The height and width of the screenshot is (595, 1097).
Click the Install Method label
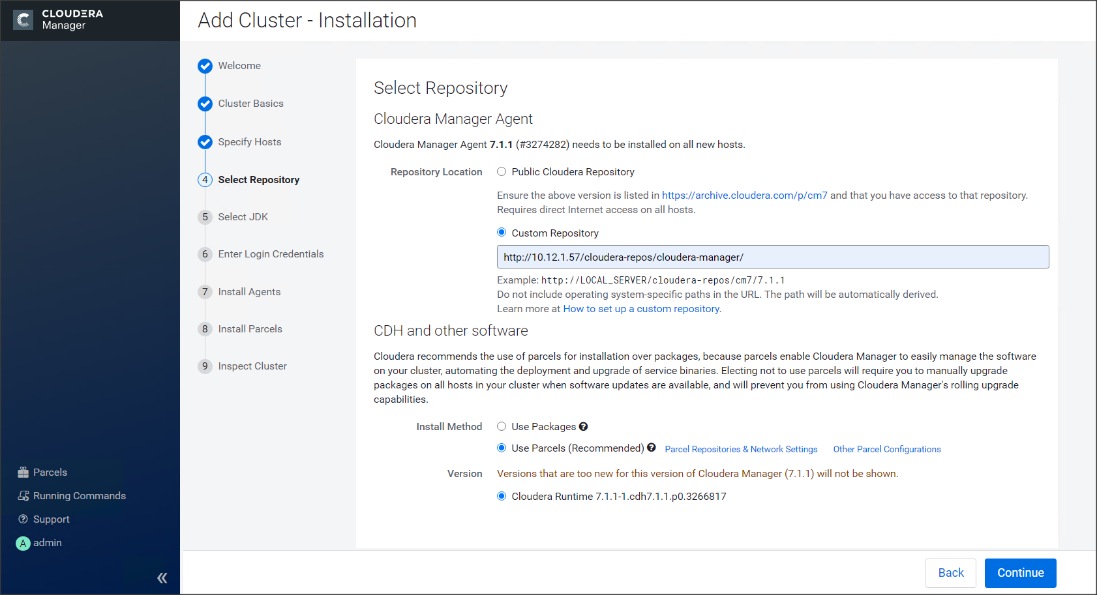(449, 426)
